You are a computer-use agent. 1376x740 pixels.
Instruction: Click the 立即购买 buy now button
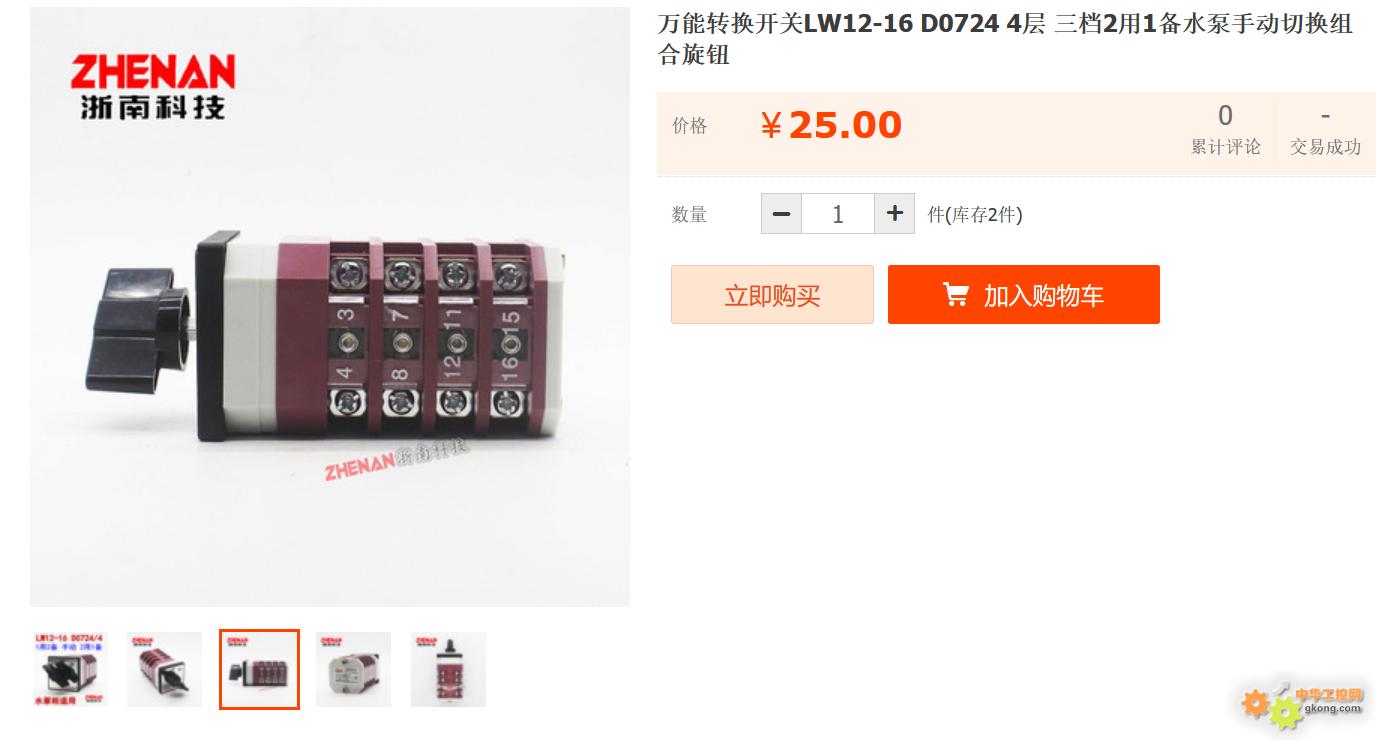(772, 295)
